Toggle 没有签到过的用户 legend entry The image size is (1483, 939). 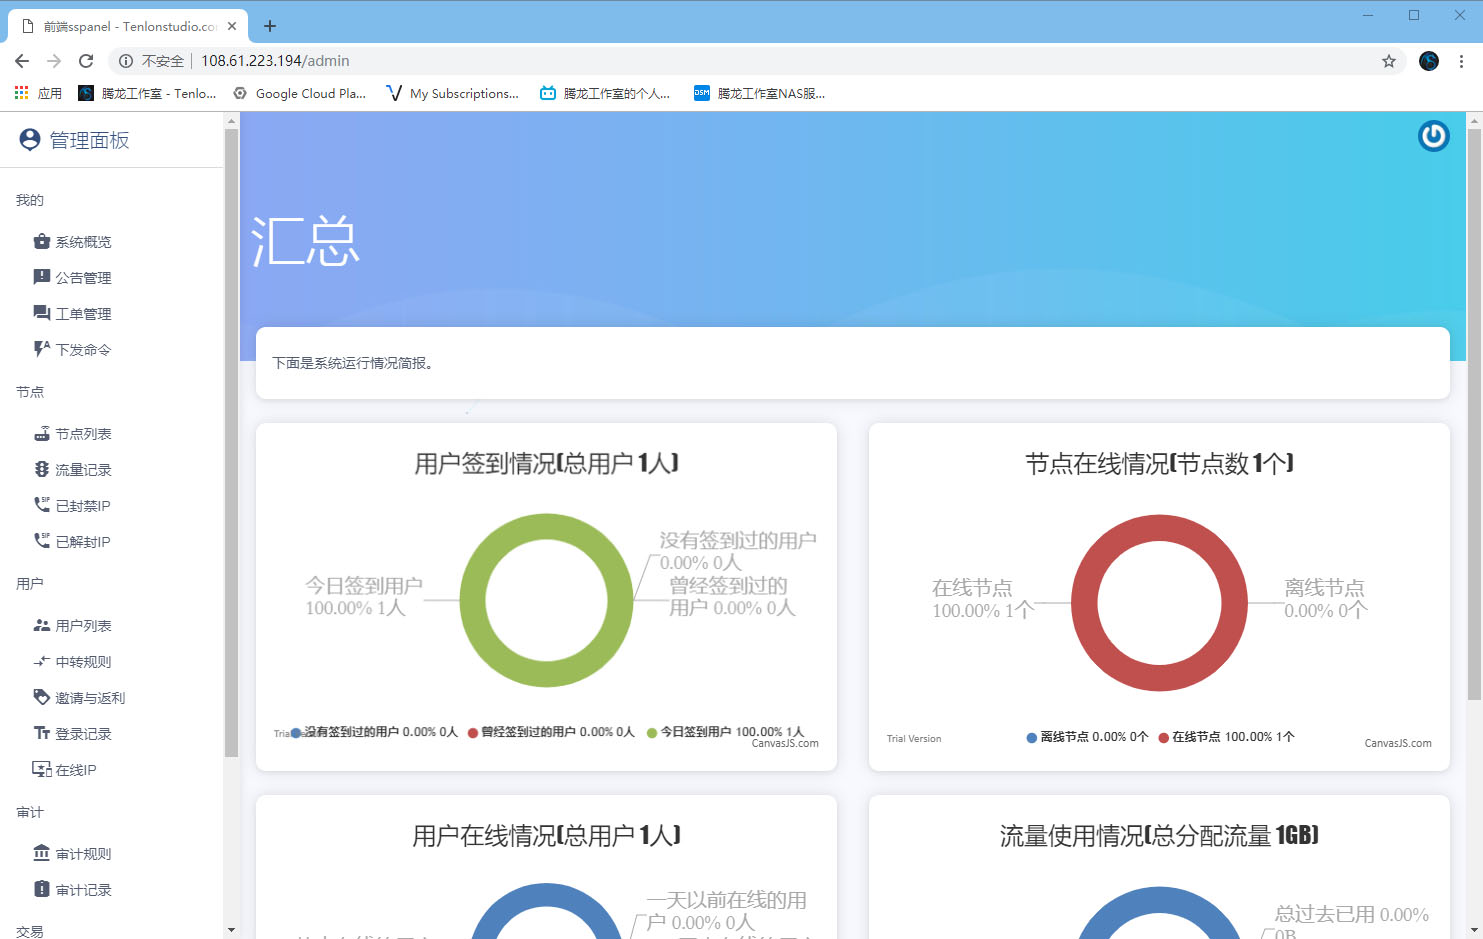click(x=374, y=732)
